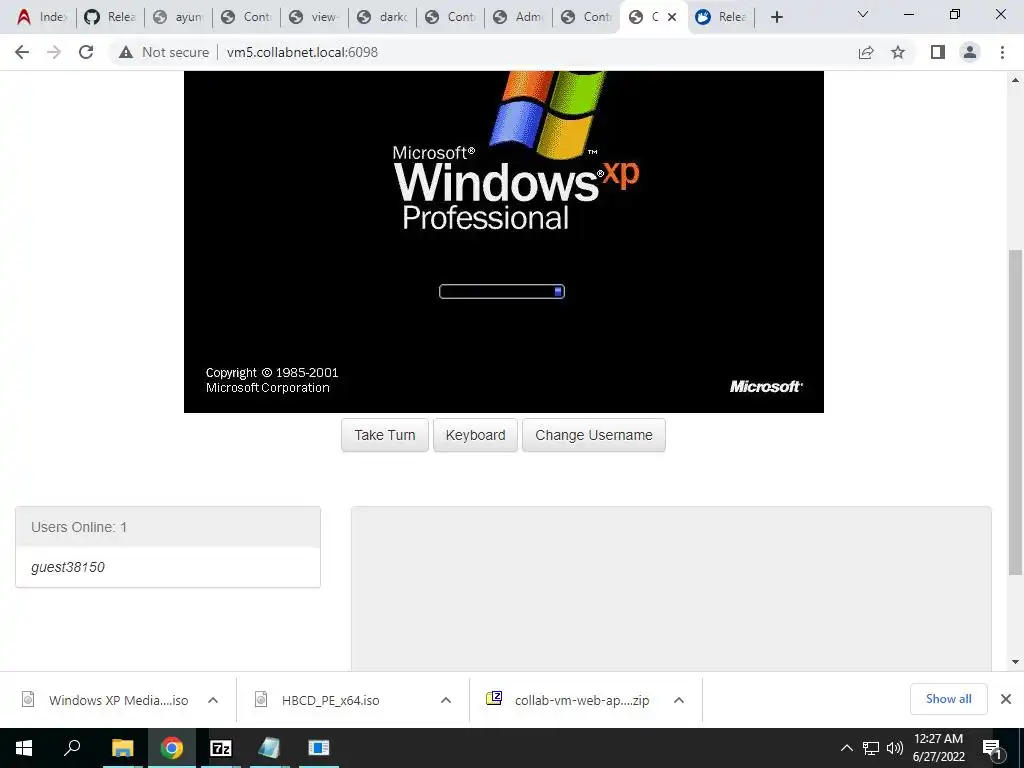Open File Explorer from the taskbar

click(x=122, y=748)
